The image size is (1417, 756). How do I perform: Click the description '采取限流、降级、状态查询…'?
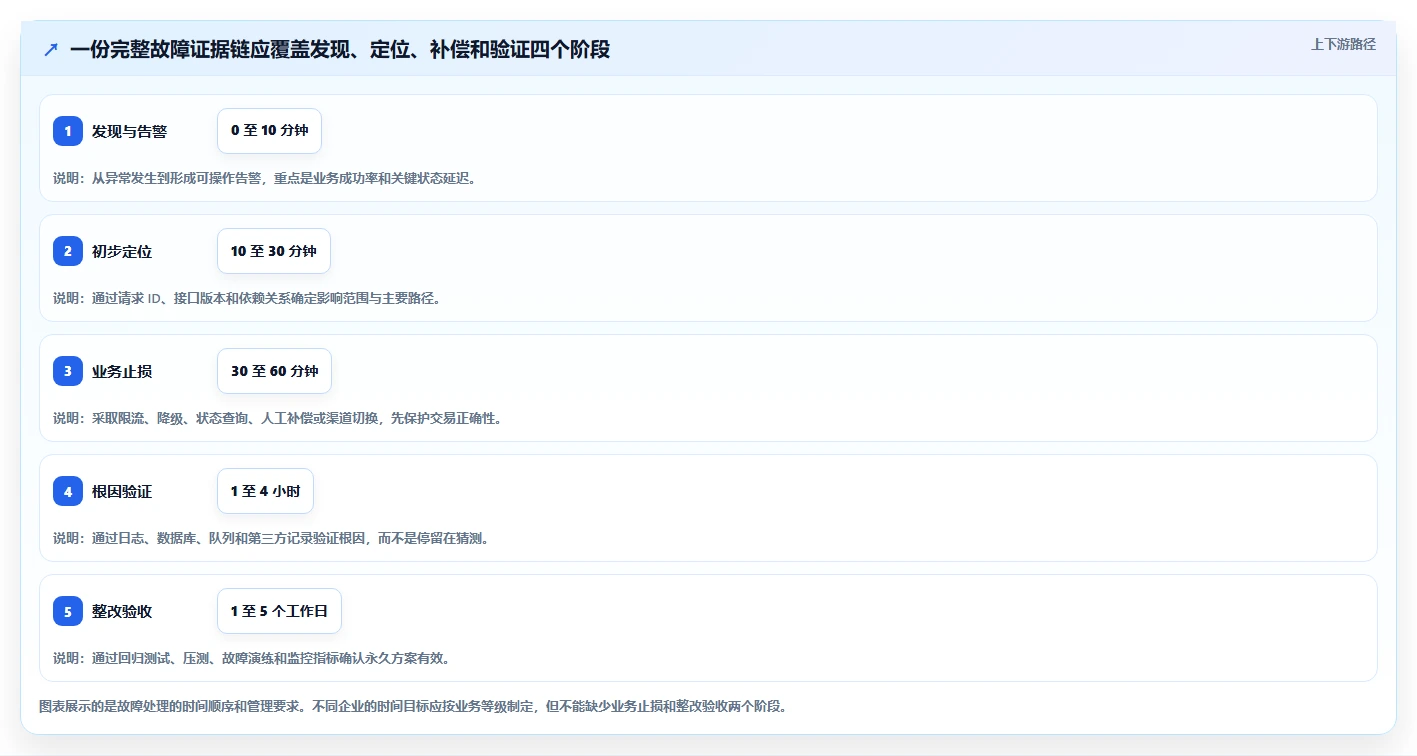[x=279, y=418]
